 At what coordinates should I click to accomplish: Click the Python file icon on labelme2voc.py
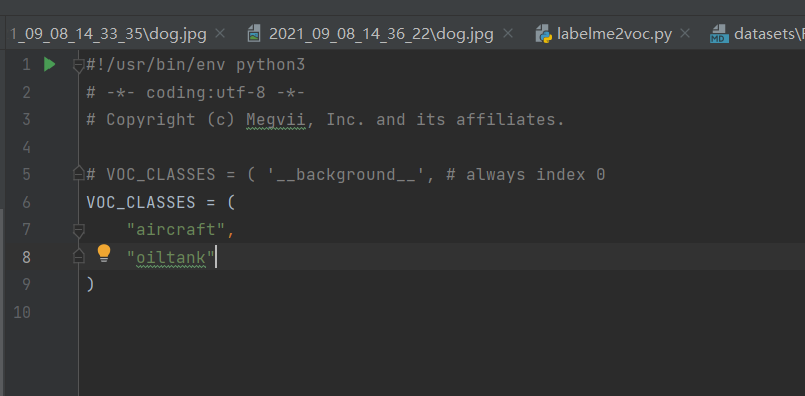[x=544, y=34]
